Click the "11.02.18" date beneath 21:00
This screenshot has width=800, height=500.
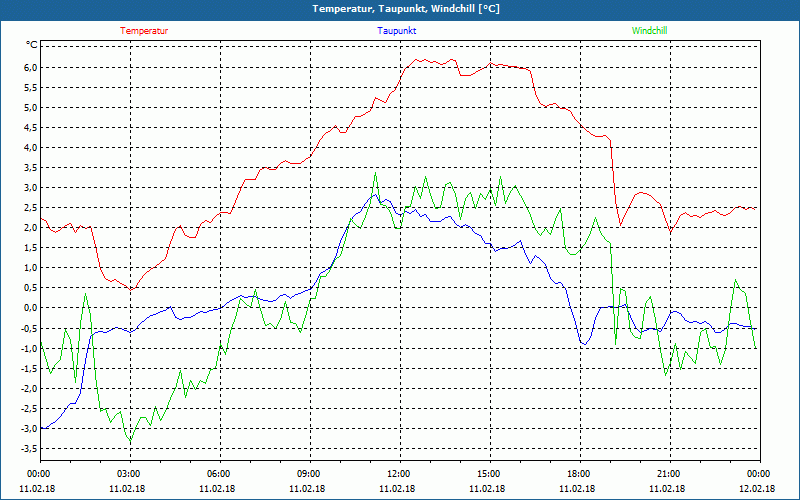coord(667,488)
